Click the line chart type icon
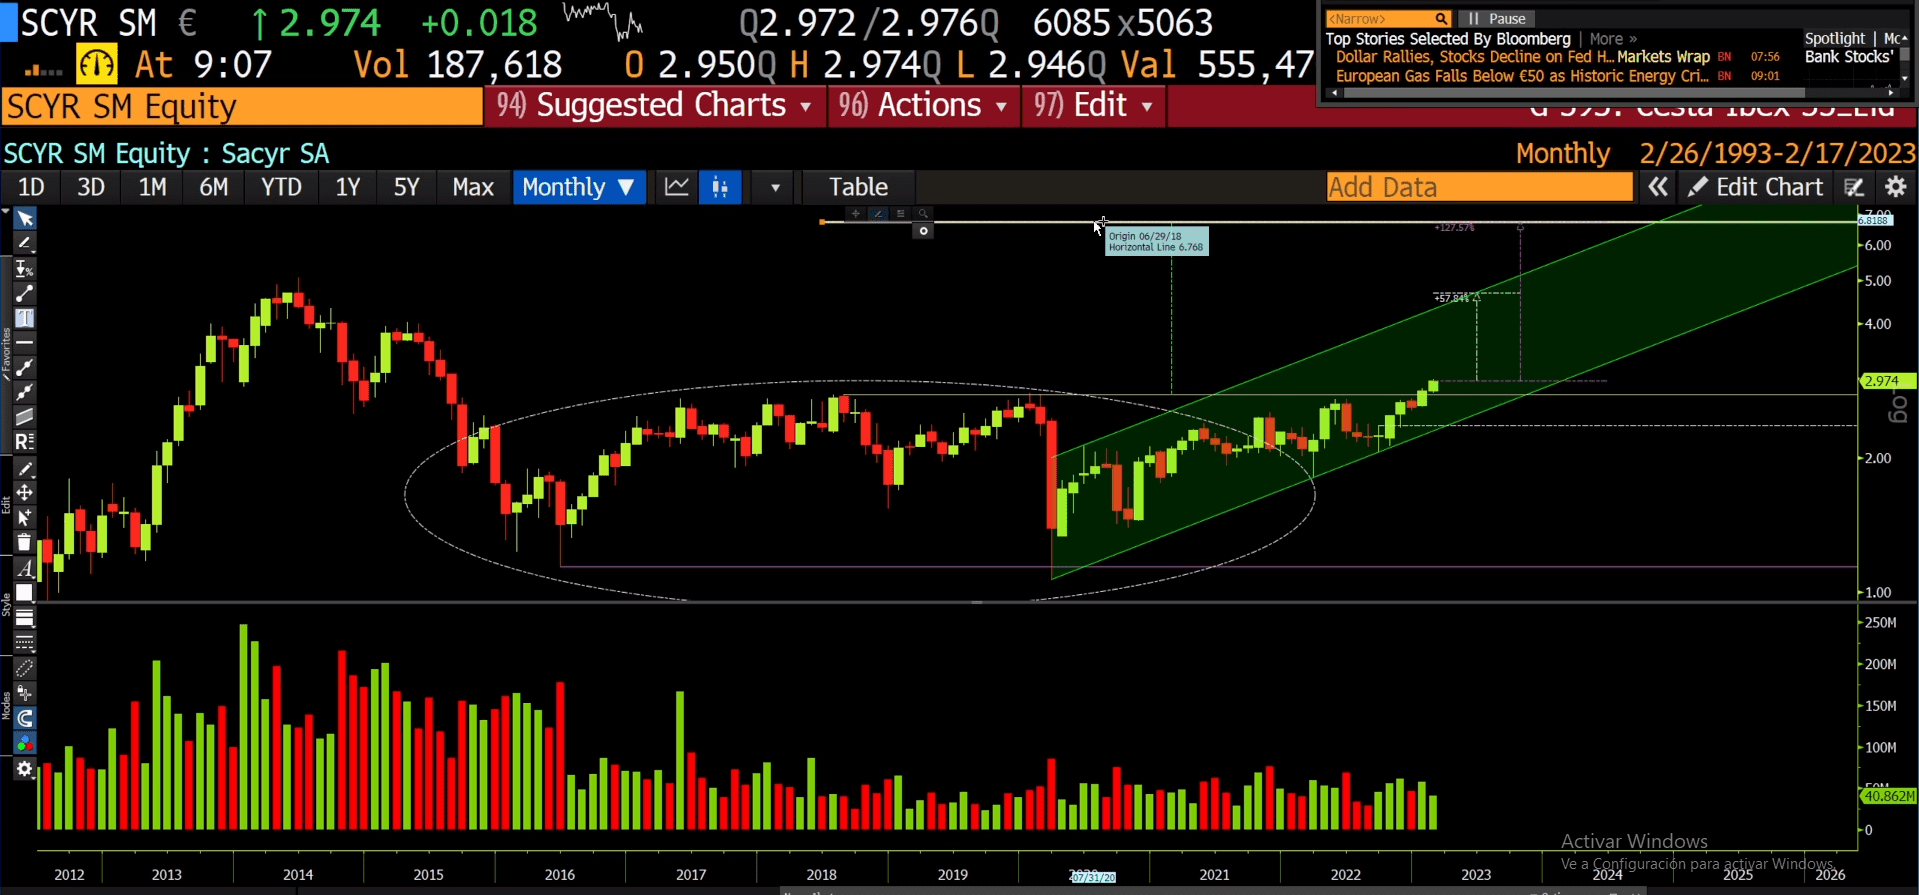Screen dimensions: 1919x895 point(677,187)
